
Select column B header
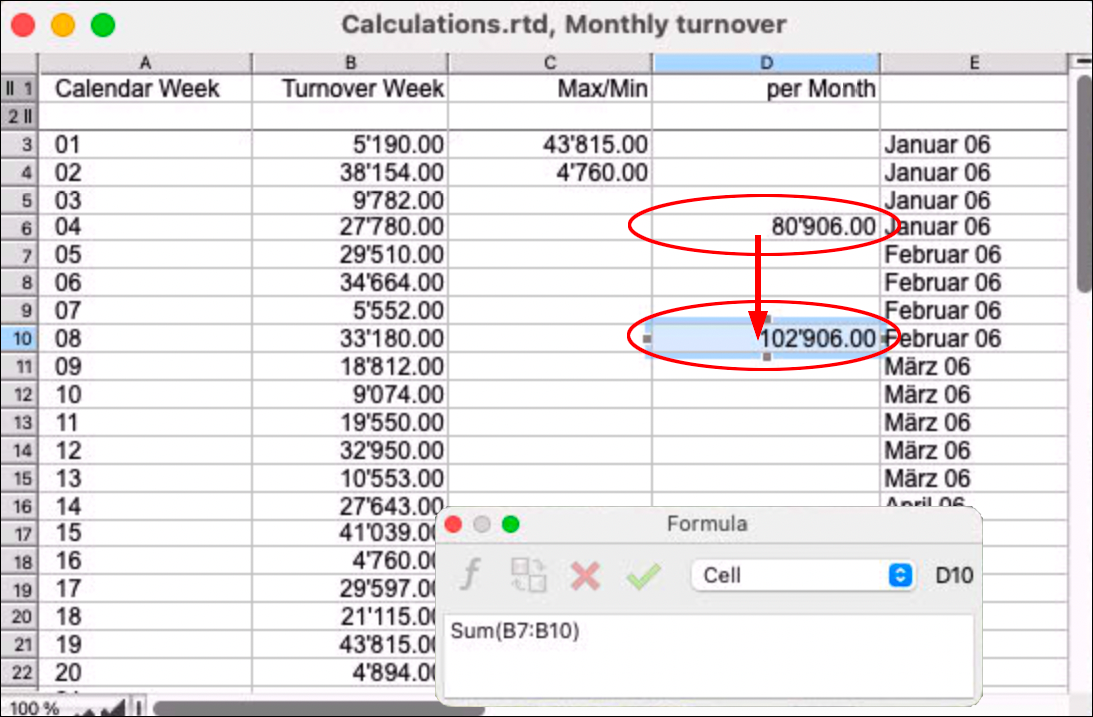[x=350, y=63]
